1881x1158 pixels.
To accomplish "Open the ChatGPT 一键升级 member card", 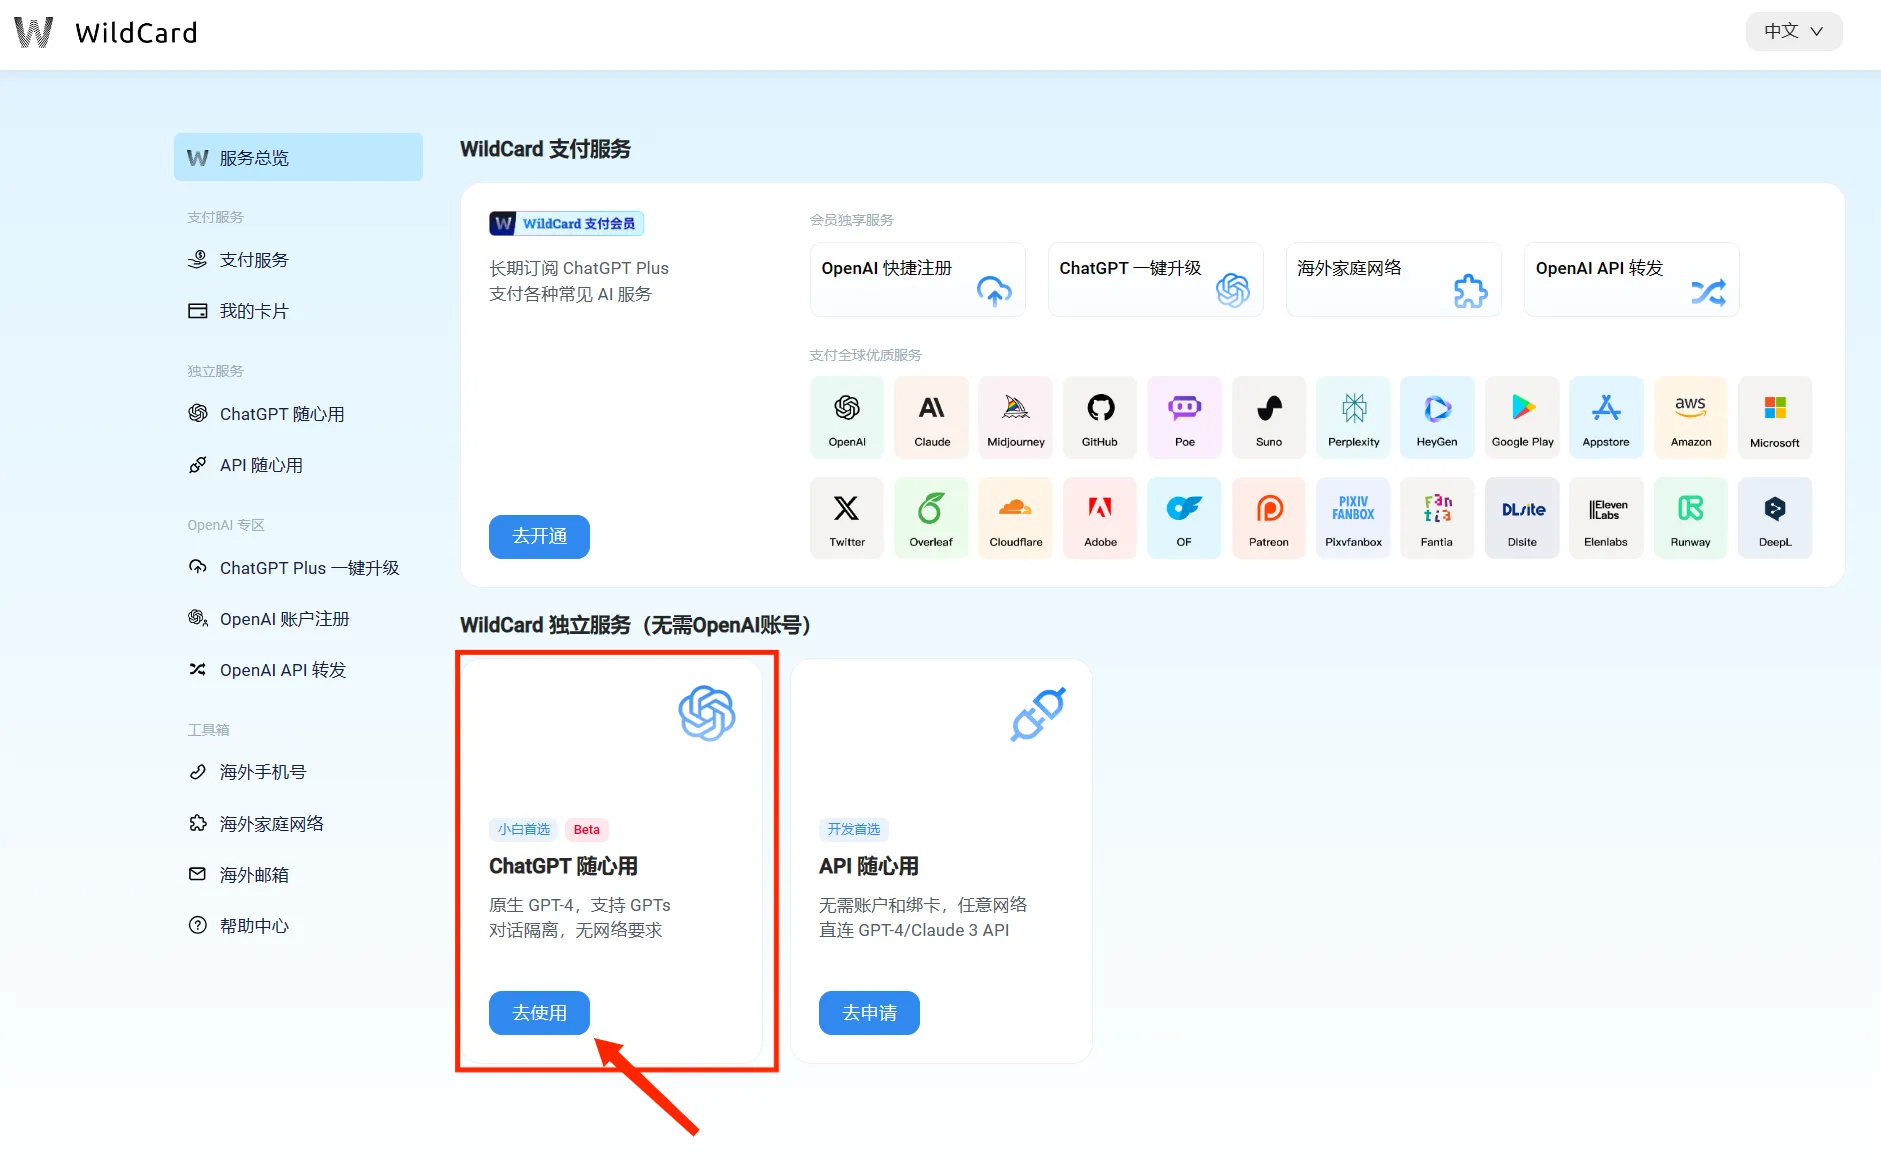I will [x=1156, y=279].
